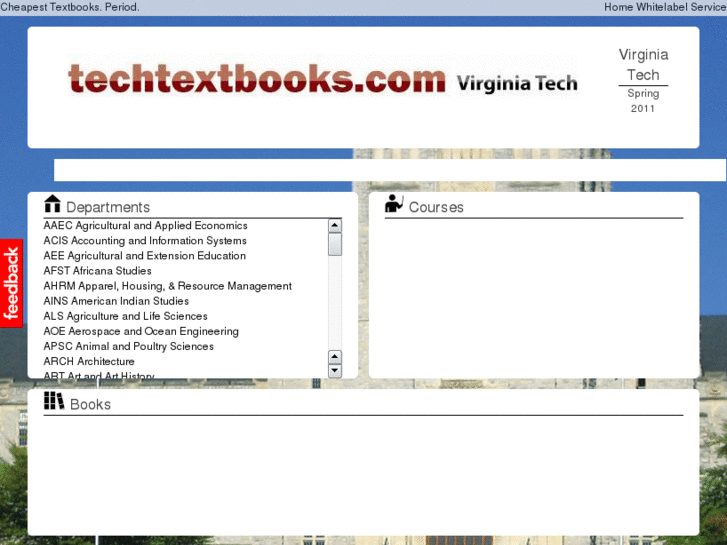Click the top scroll-up arrow in Departments list
Screen dimensions: 727x545
point(335,226)
